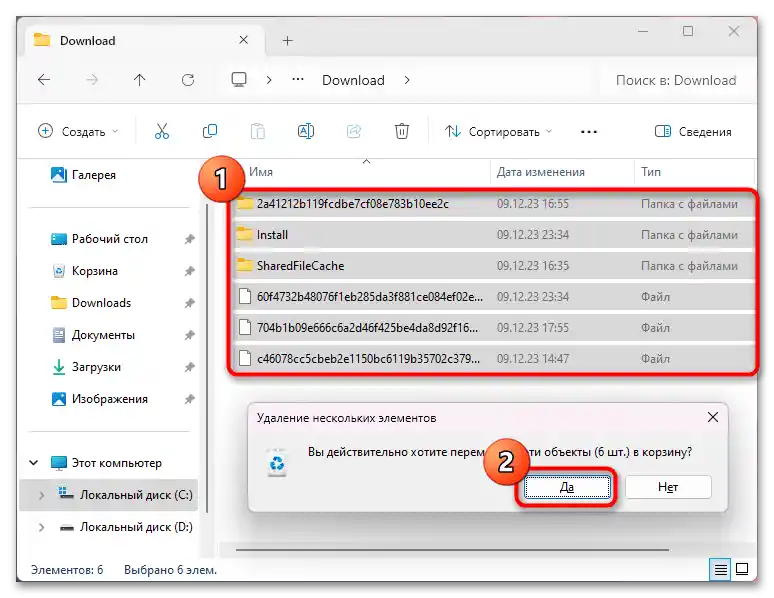Cancel deletion with the Нет button
Screen dimensions: 774x598
(668, 487)
